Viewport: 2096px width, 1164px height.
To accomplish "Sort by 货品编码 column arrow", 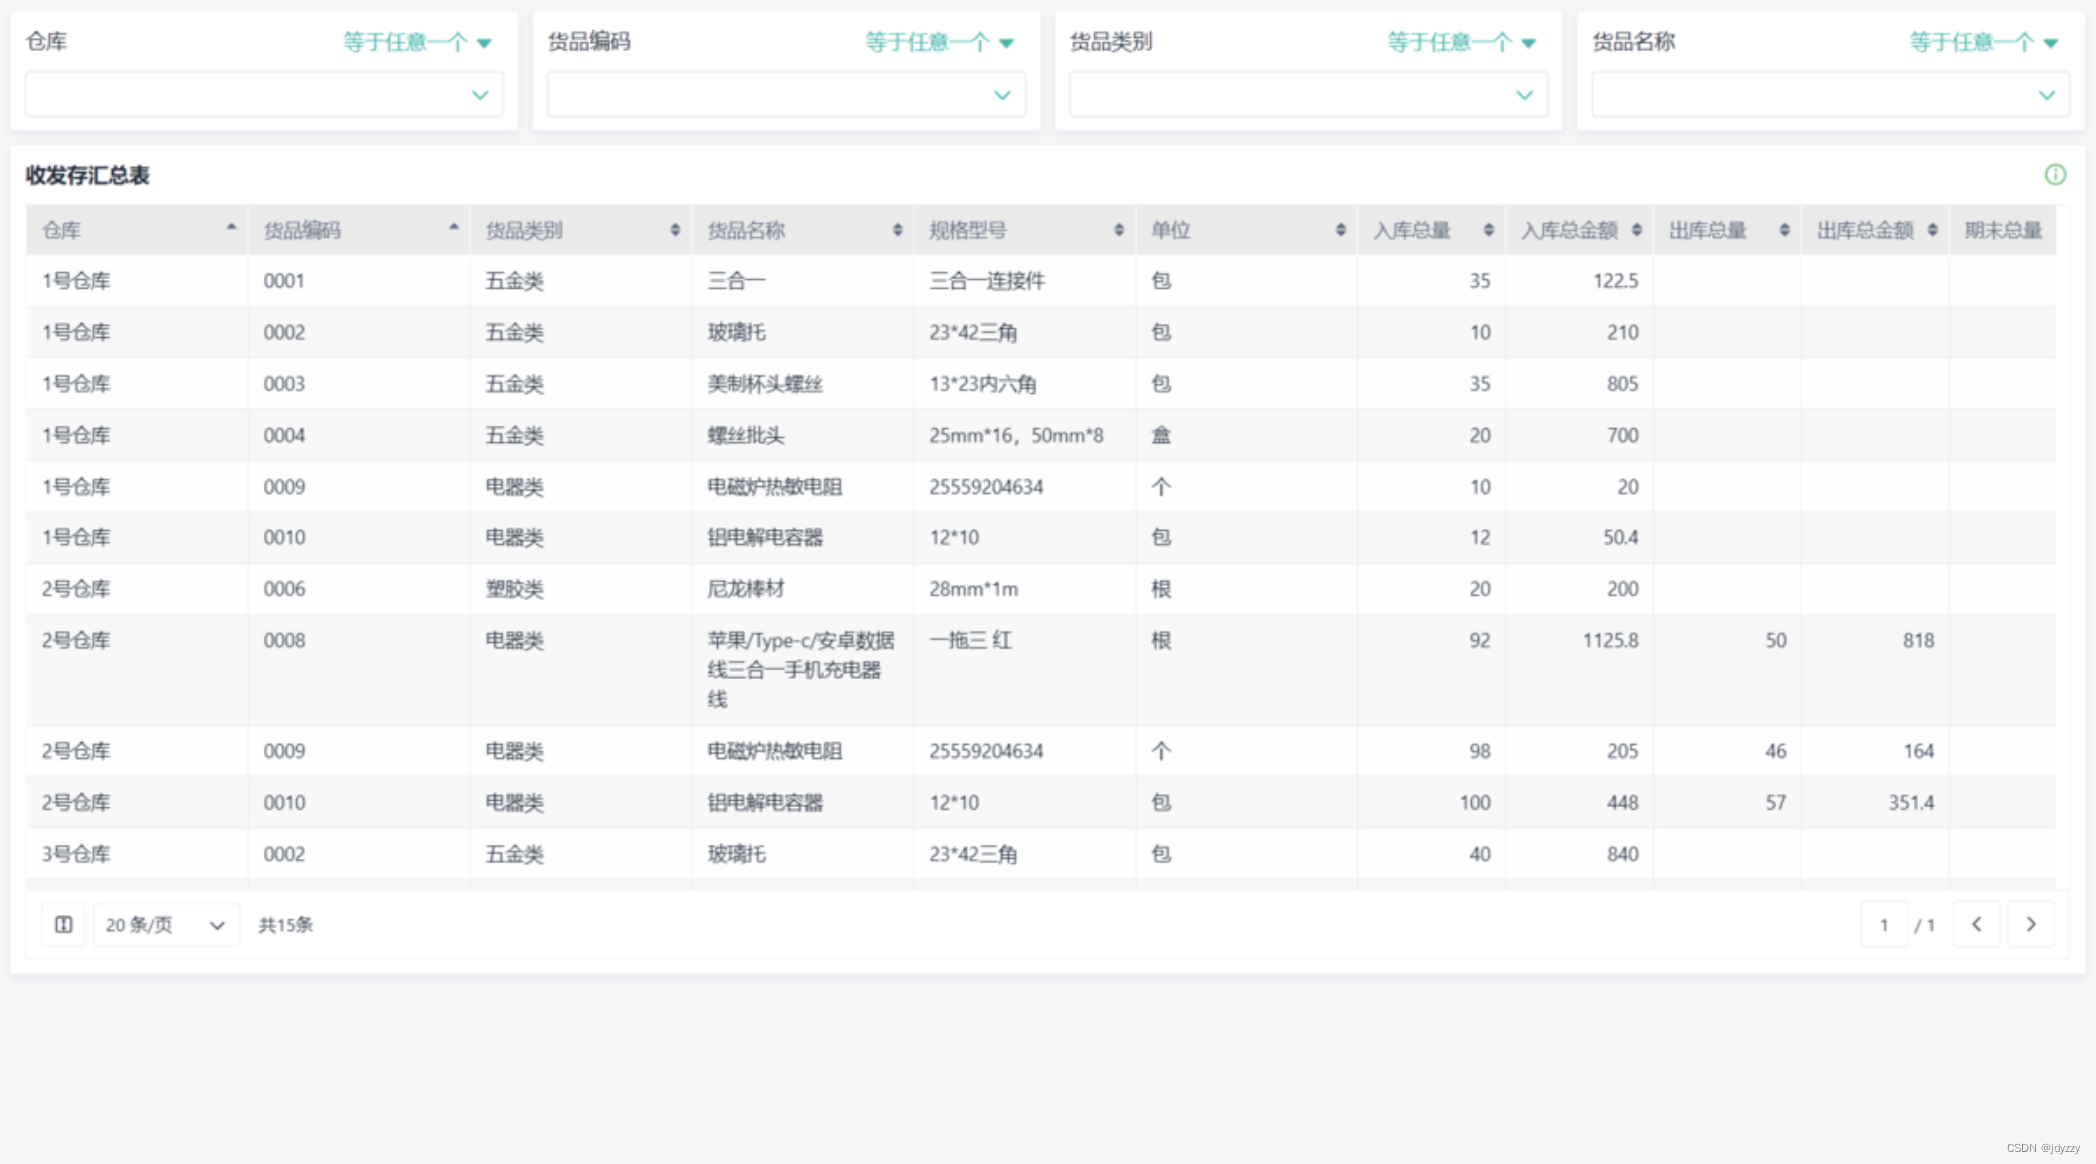I will click(x=453, y=229).
